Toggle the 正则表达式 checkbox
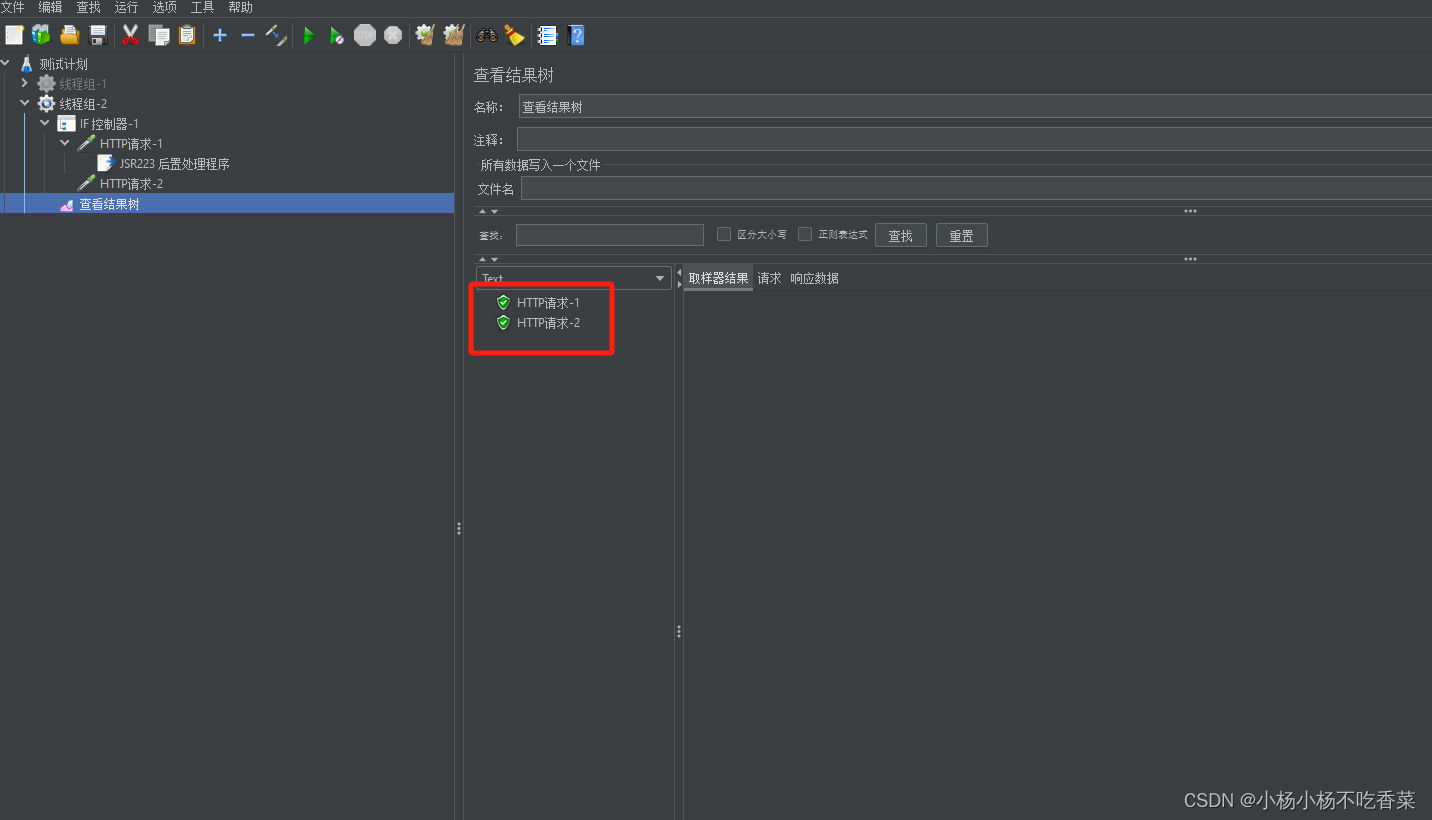 [x=804, y=234]
